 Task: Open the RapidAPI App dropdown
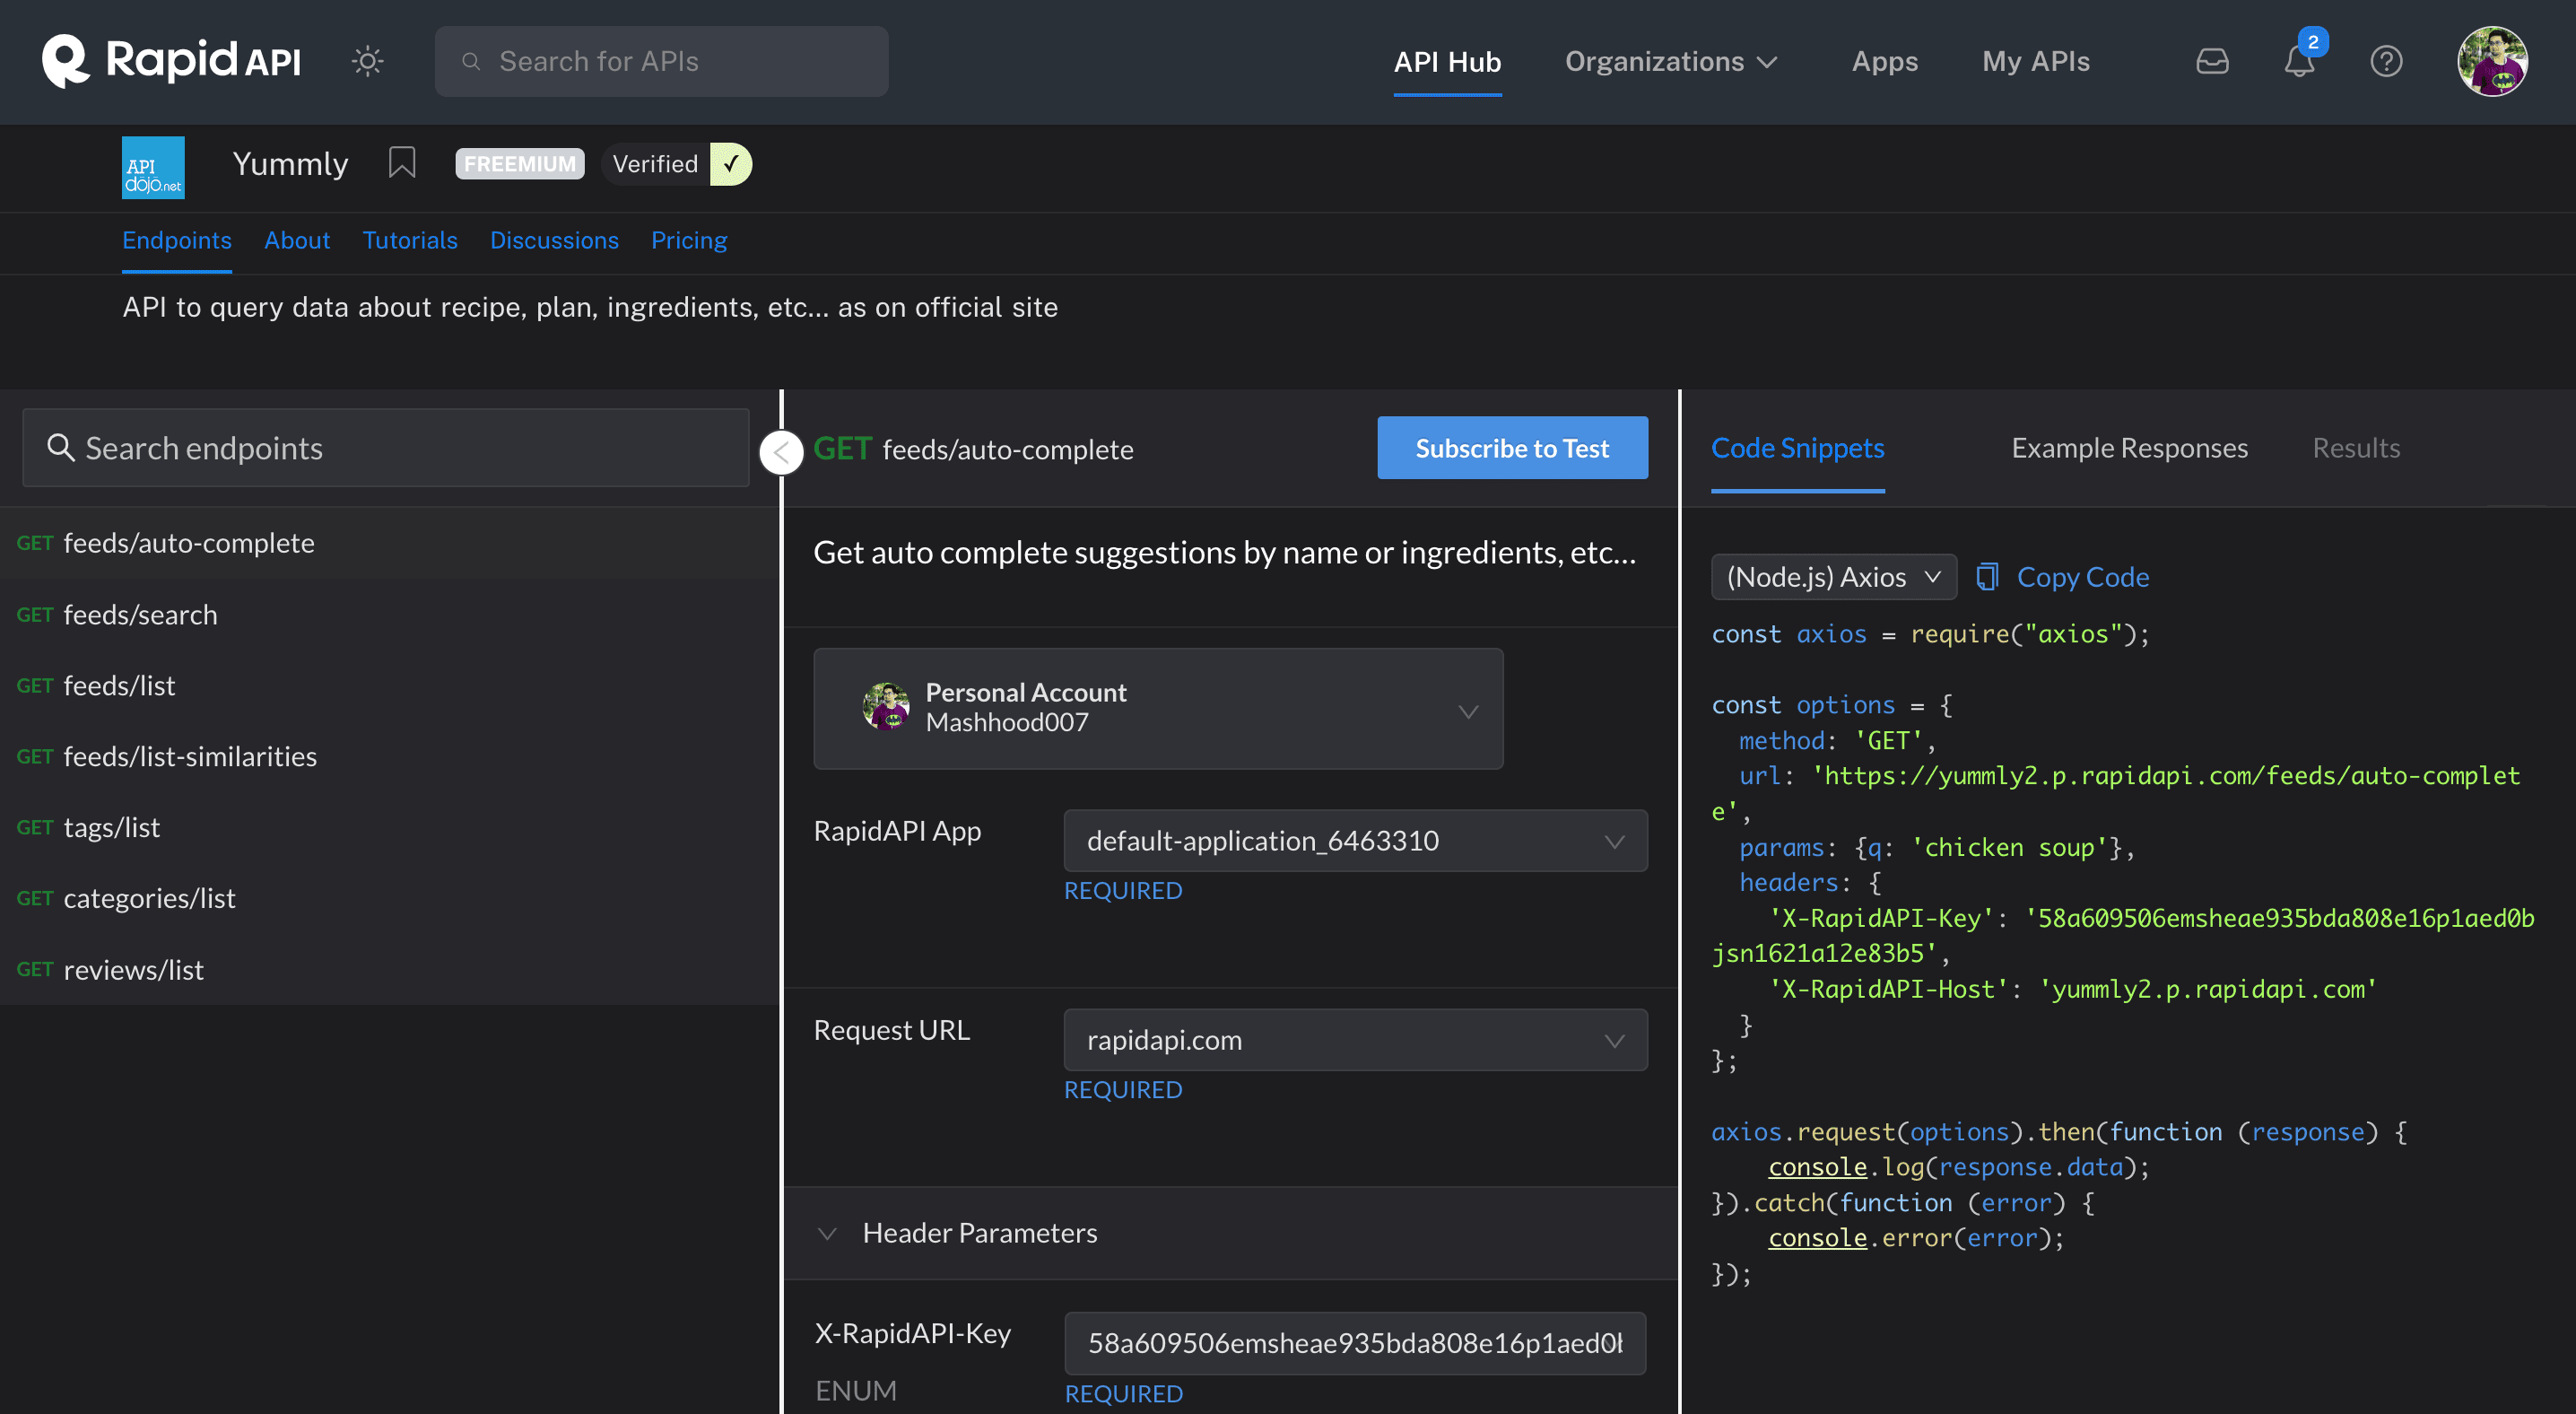click(x=1355, y=840)
